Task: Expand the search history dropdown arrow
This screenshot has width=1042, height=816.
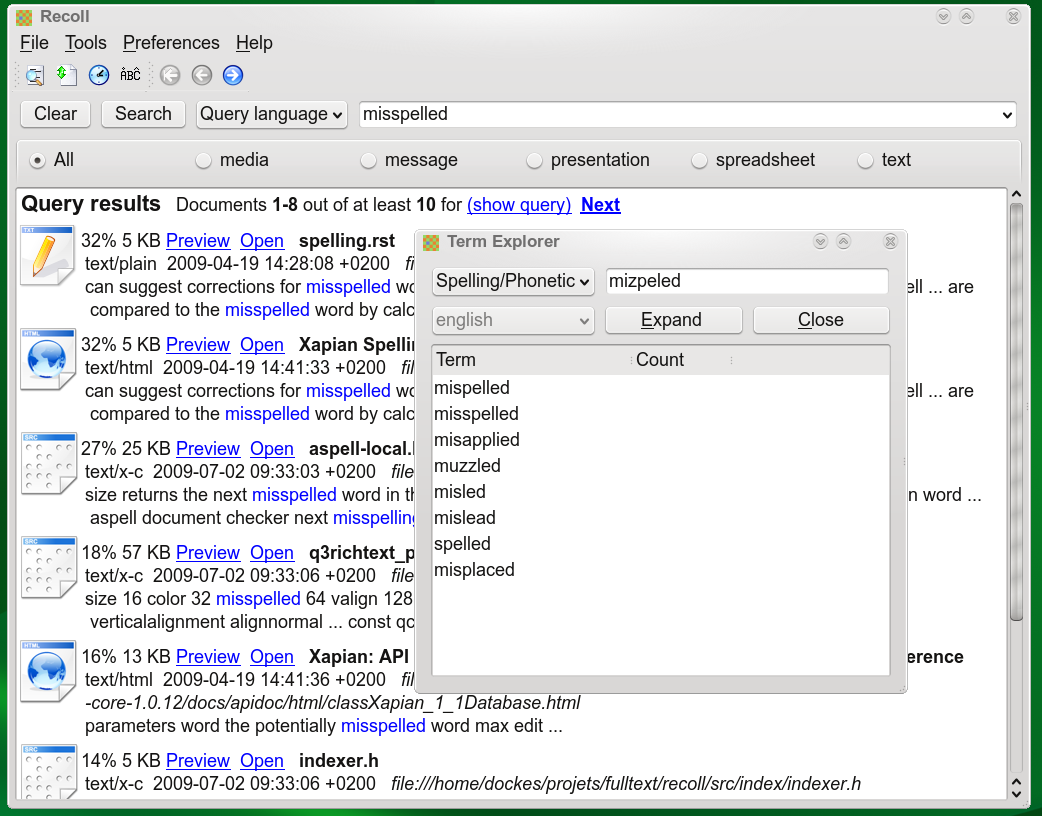Action: click(1006, 115)
